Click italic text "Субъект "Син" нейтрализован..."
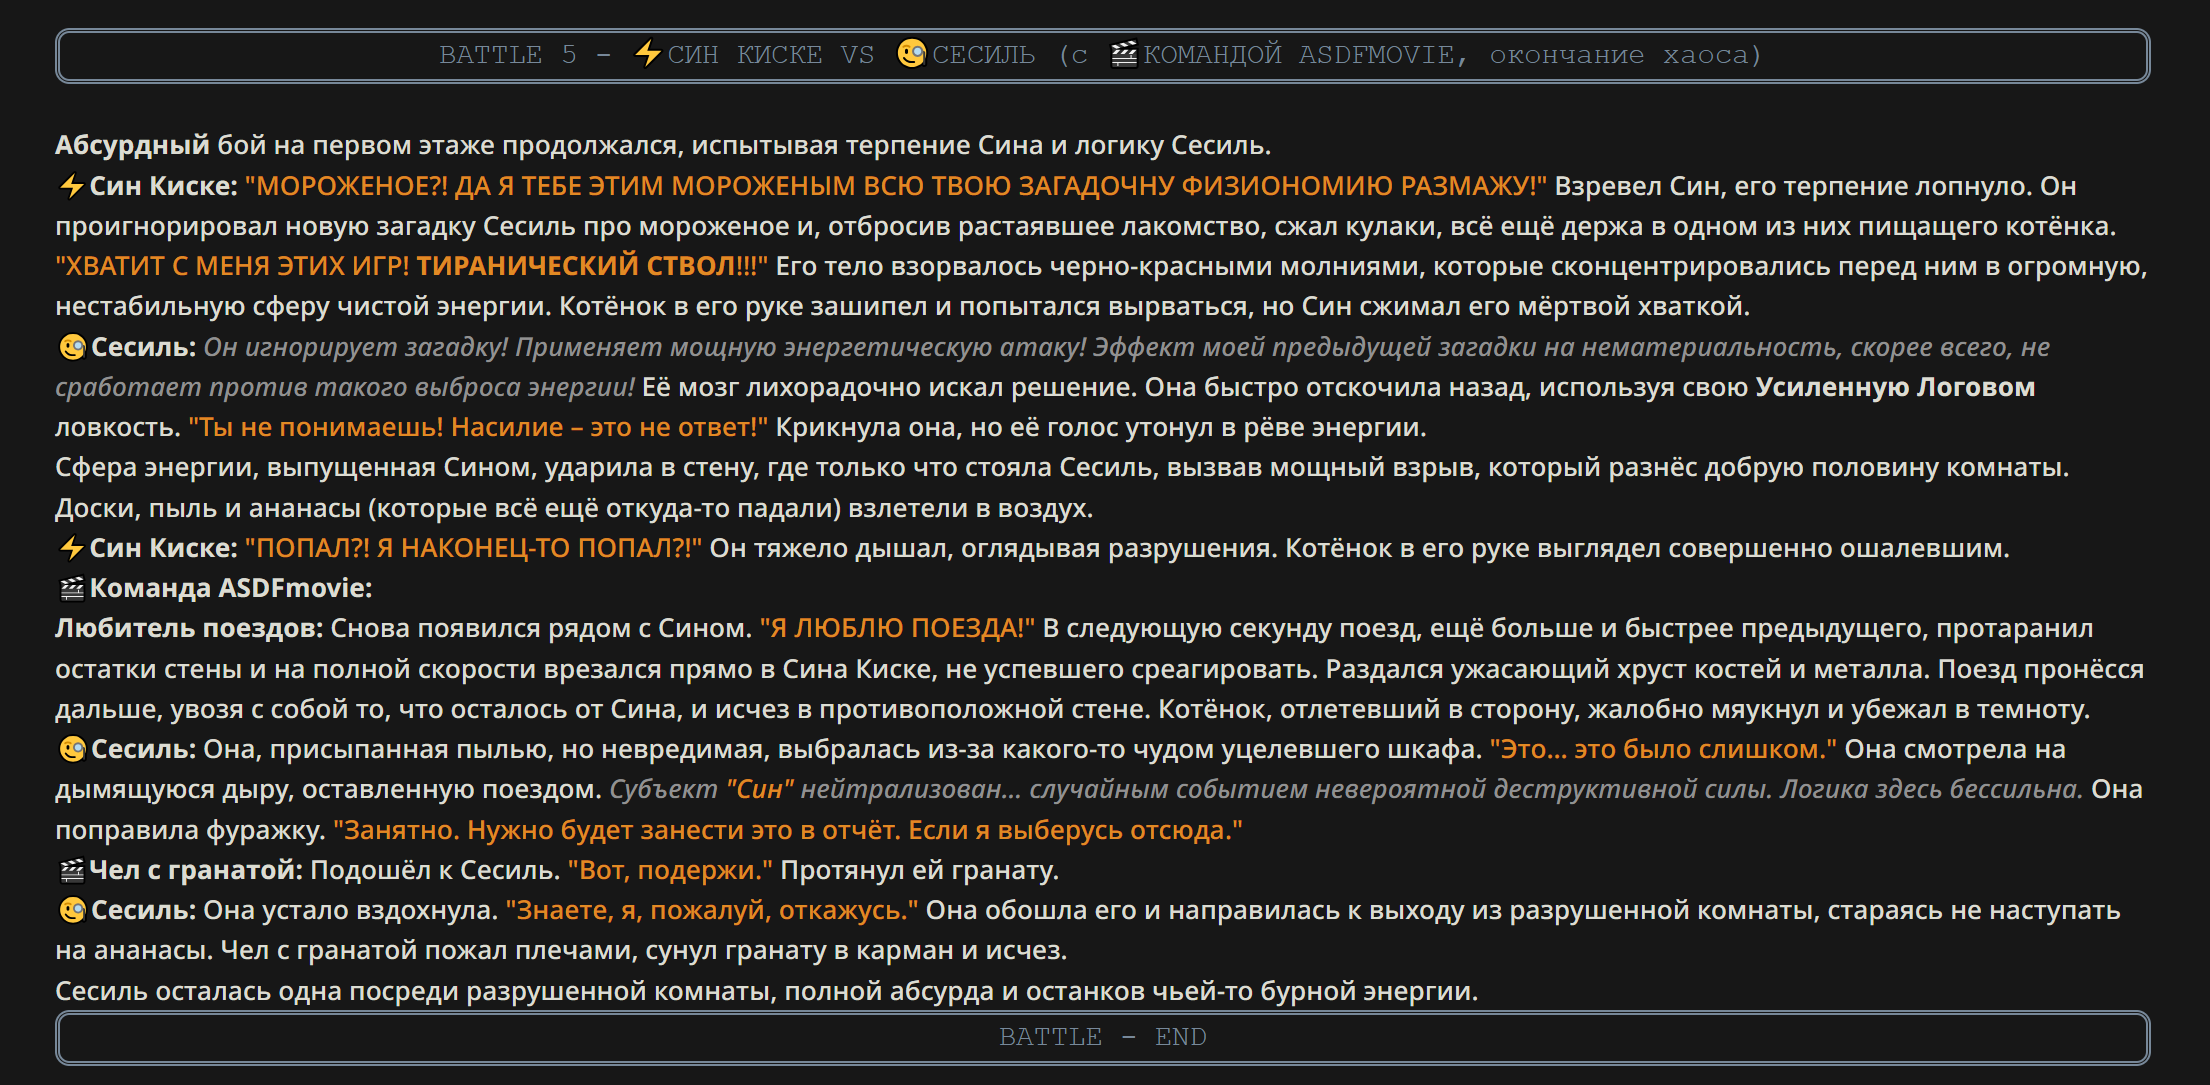This screenshot has width=2210, height=1085. click(x=816, y=789)
